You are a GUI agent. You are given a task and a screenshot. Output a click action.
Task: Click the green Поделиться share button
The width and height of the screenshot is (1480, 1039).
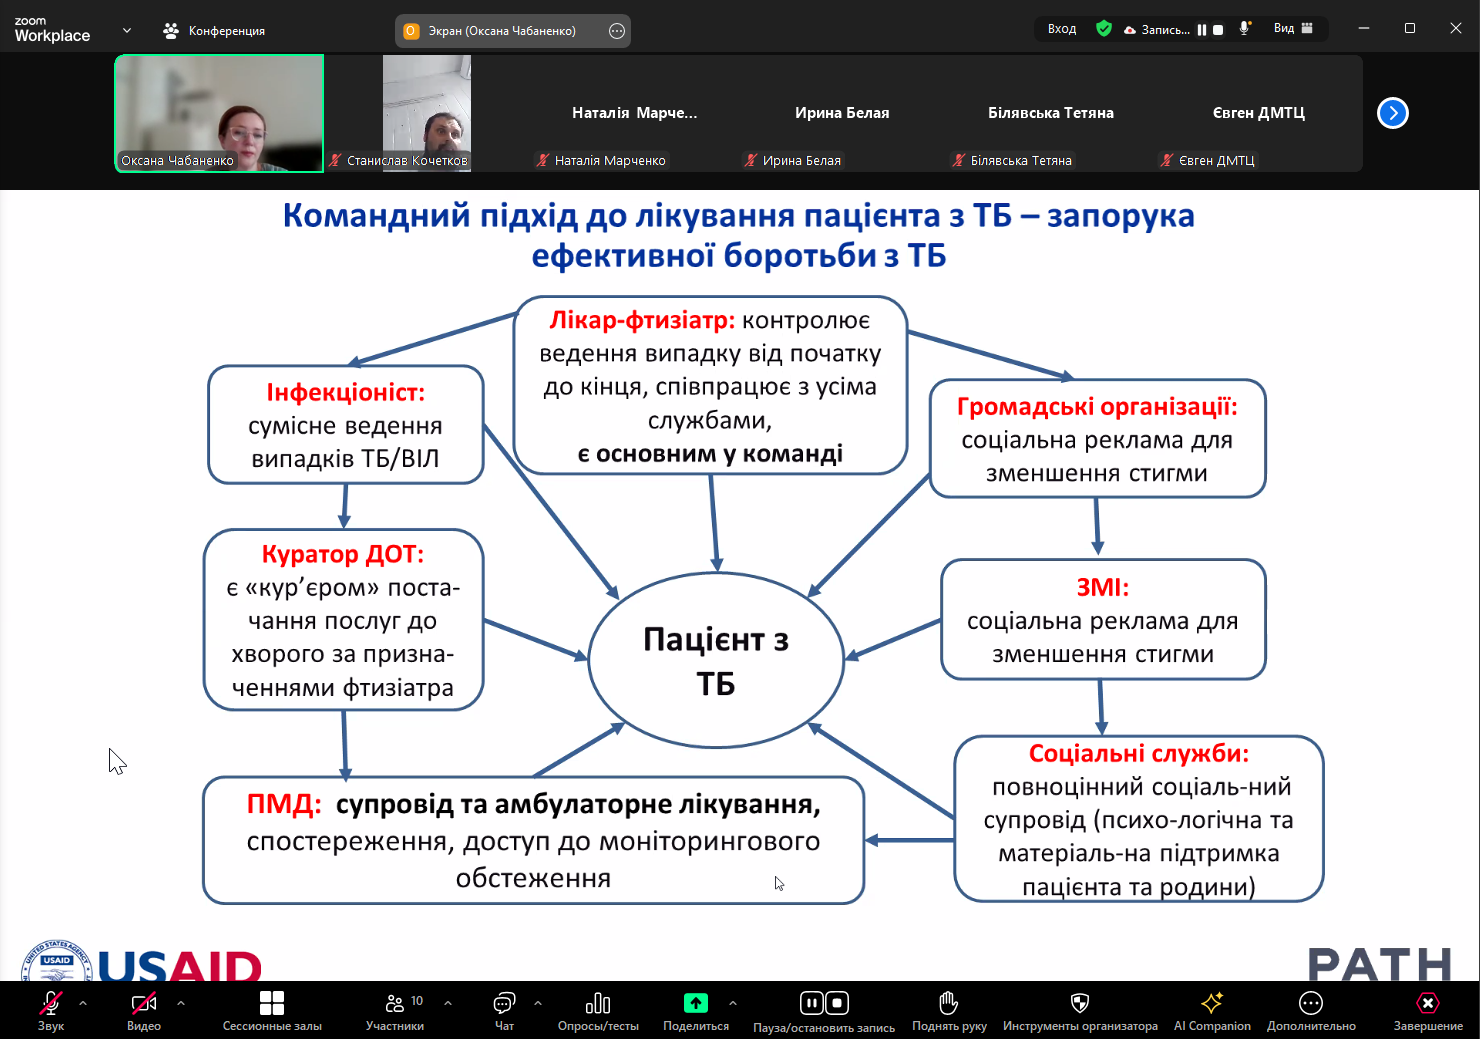pos(695,1003)
